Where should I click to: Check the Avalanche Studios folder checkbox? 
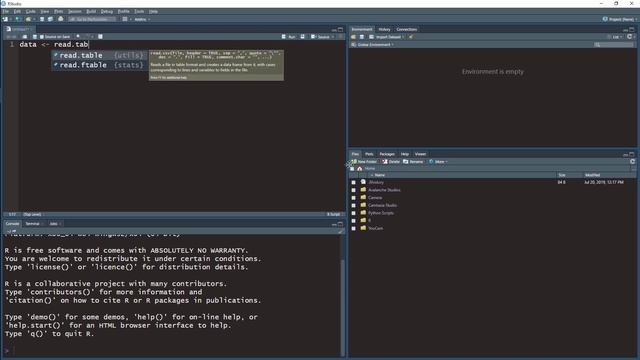tap(353, 190)
